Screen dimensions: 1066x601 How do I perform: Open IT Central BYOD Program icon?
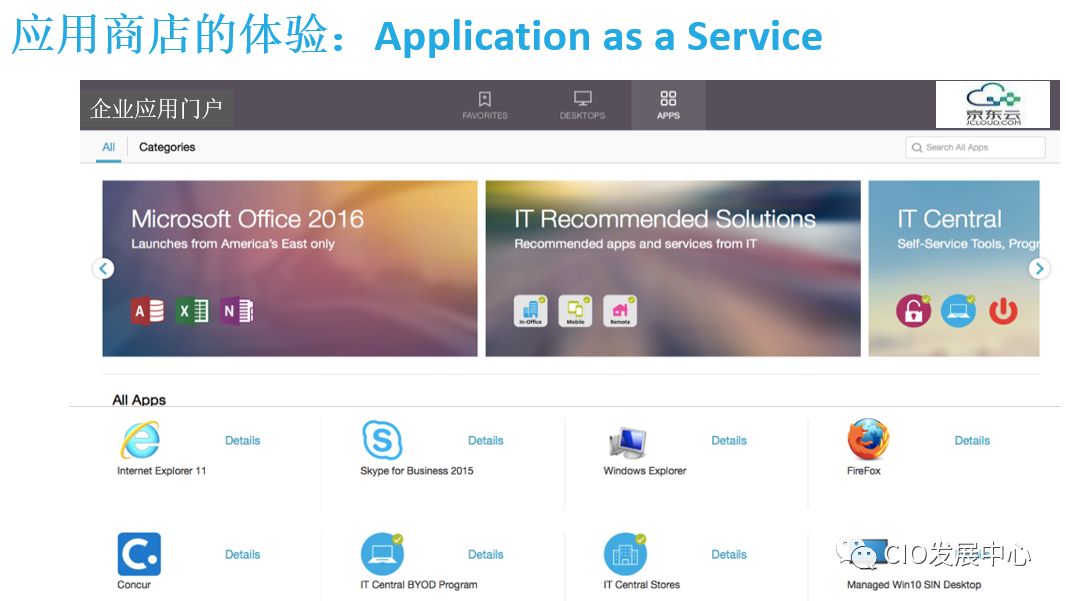(382, 554)
